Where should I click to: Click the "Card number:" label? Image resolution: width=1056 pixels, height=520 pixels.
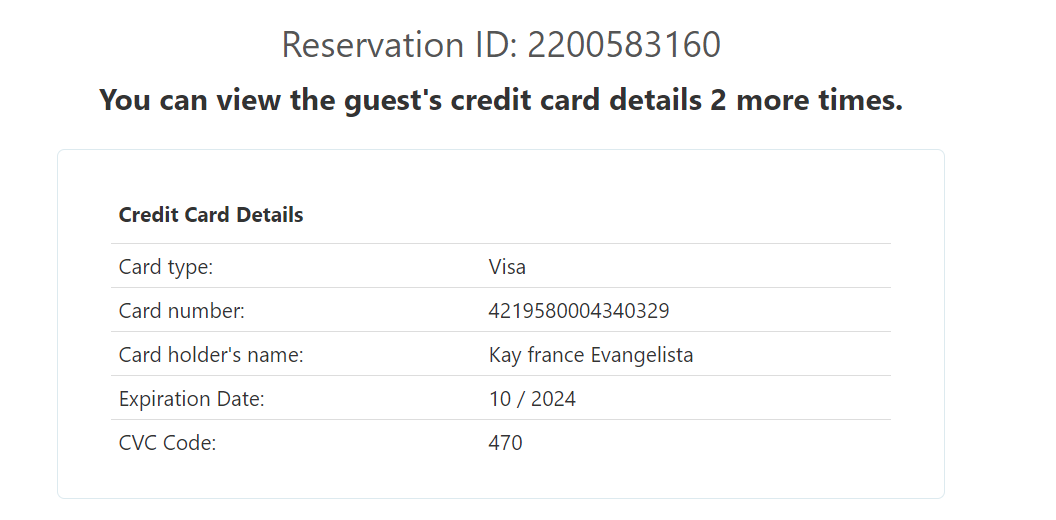pyautogui.click(x=181, y=311)
